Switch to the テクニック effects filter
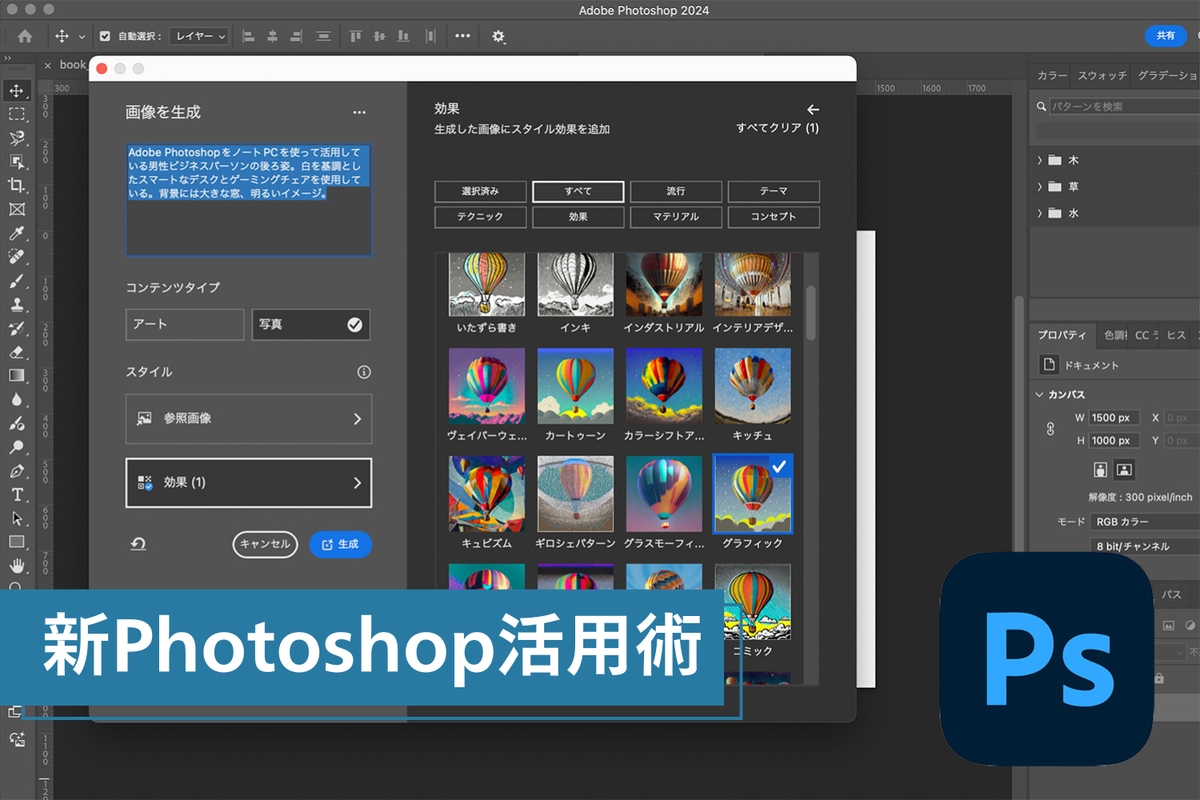This screenshot has height=800, width=1200. (480, 217)
